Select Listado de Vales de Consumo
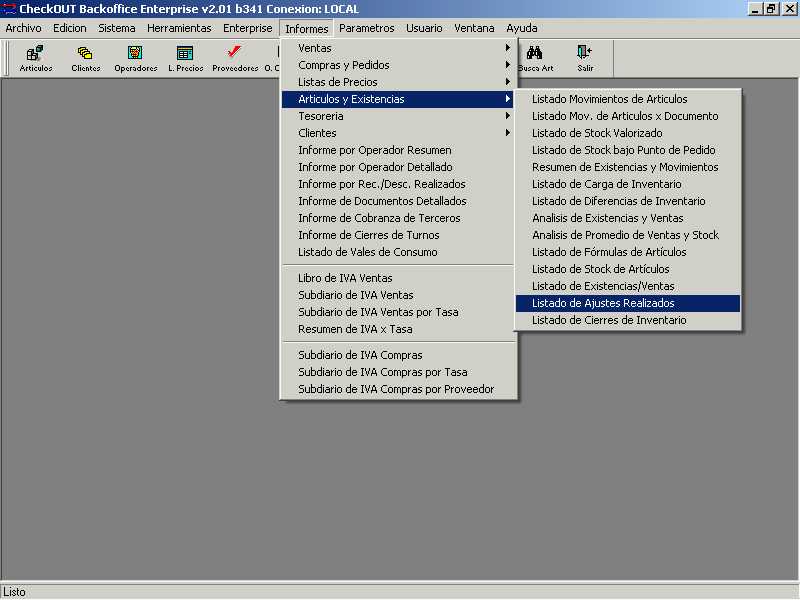Screen dimensions: 800x600 coord(397,252)
